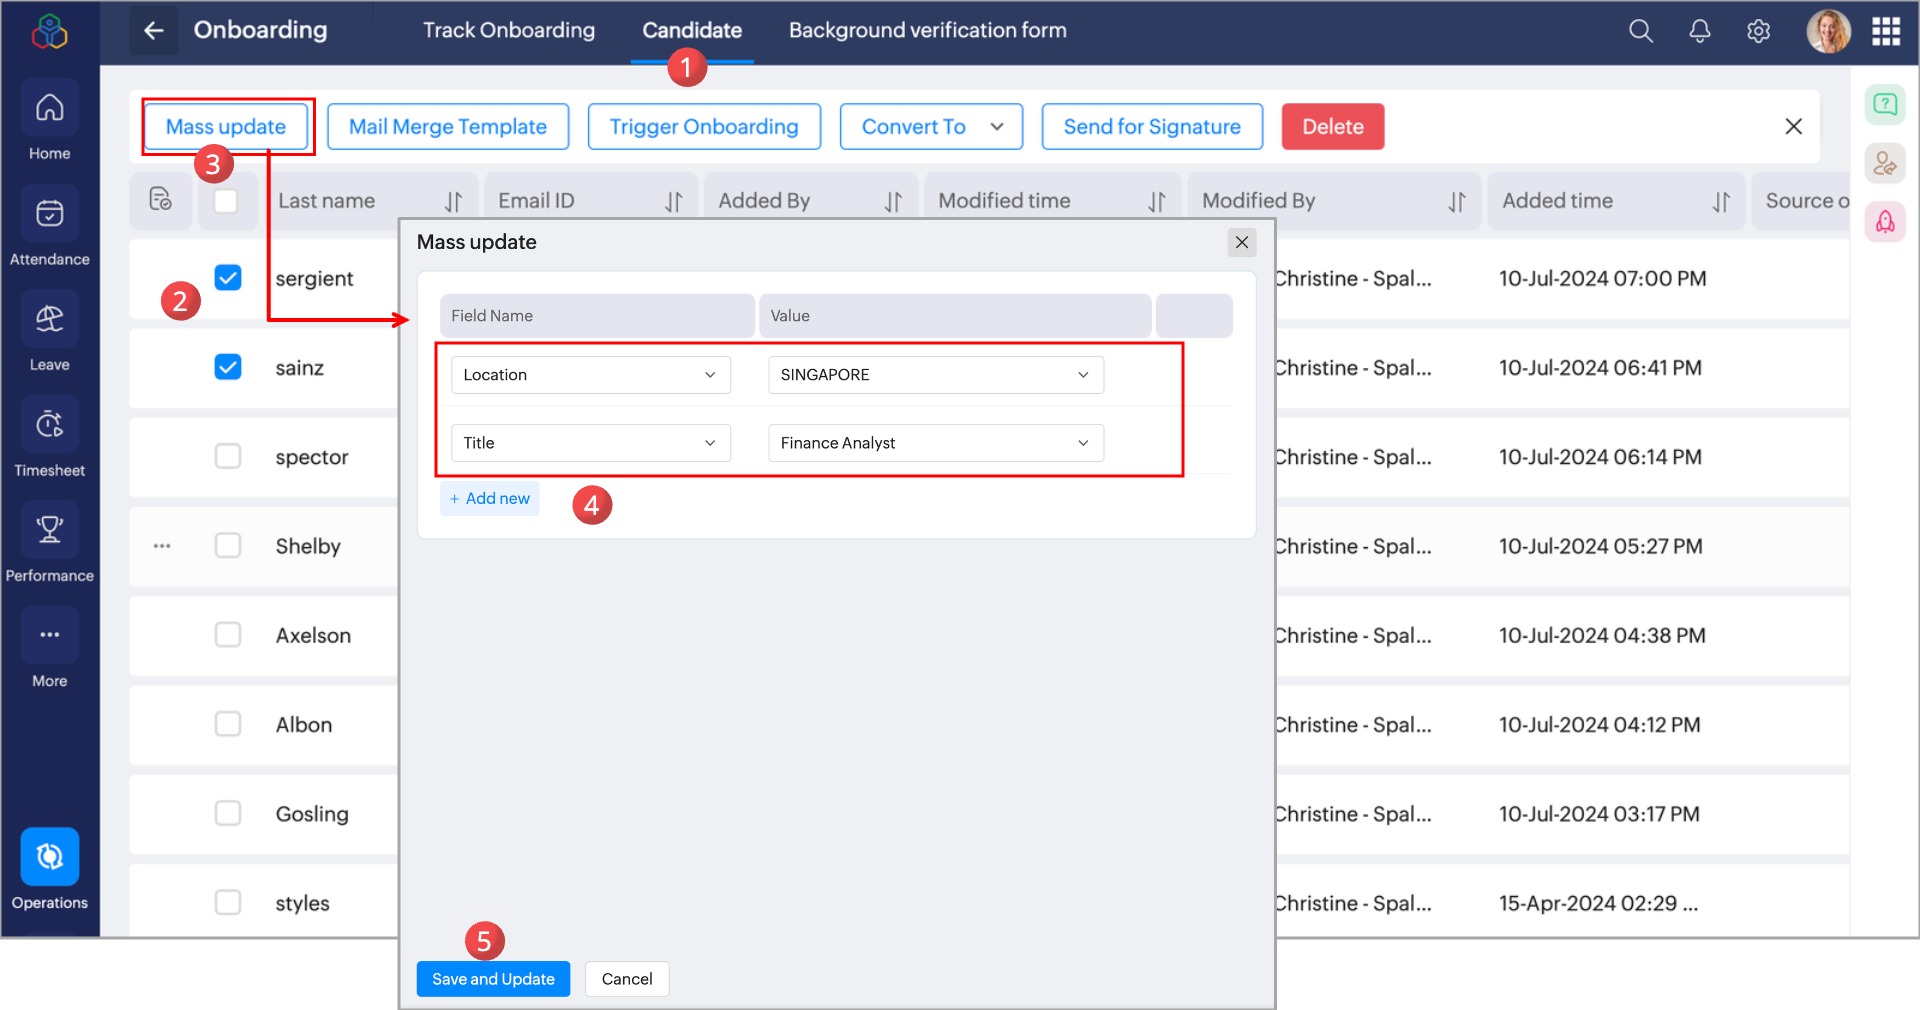Cancel the Mass update dialog

click(x=627, y=979)
